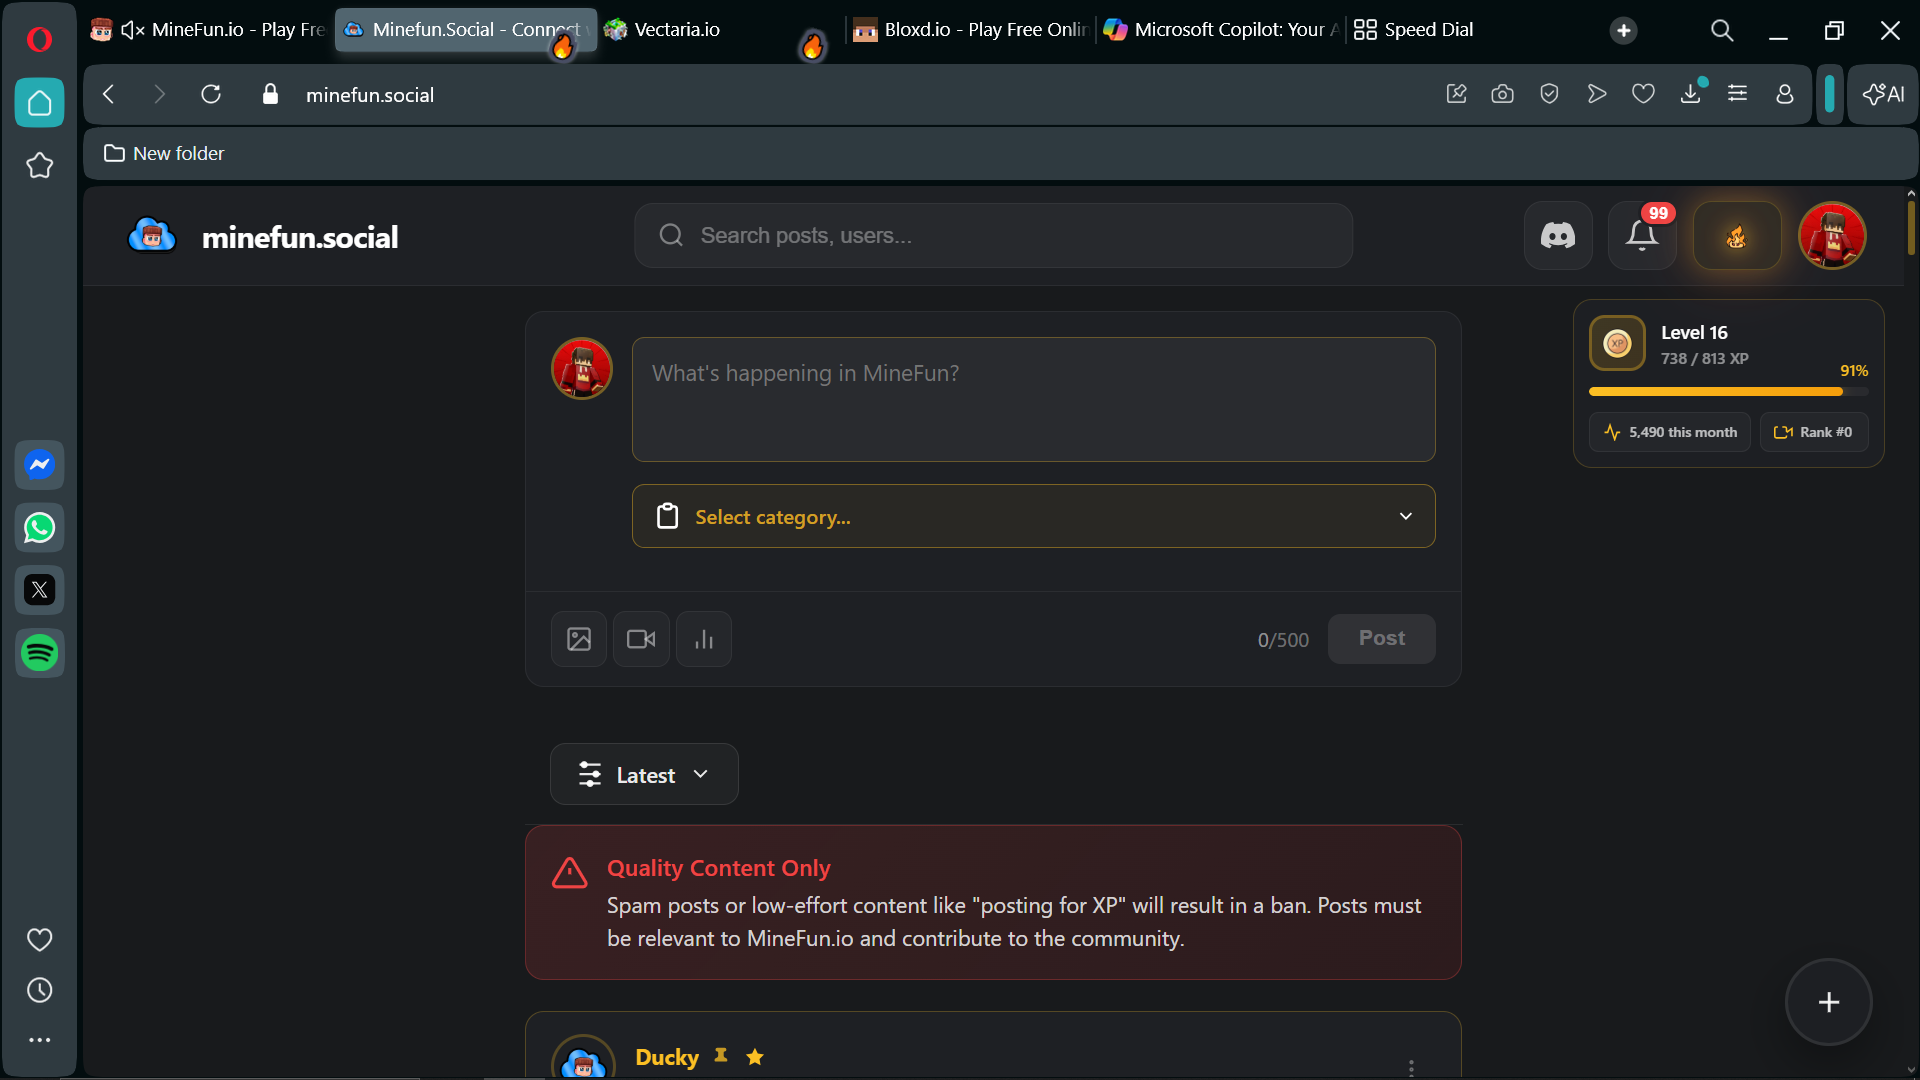Open Messenger in the sidebar
1920x1080 pixels.
[40, 465]
